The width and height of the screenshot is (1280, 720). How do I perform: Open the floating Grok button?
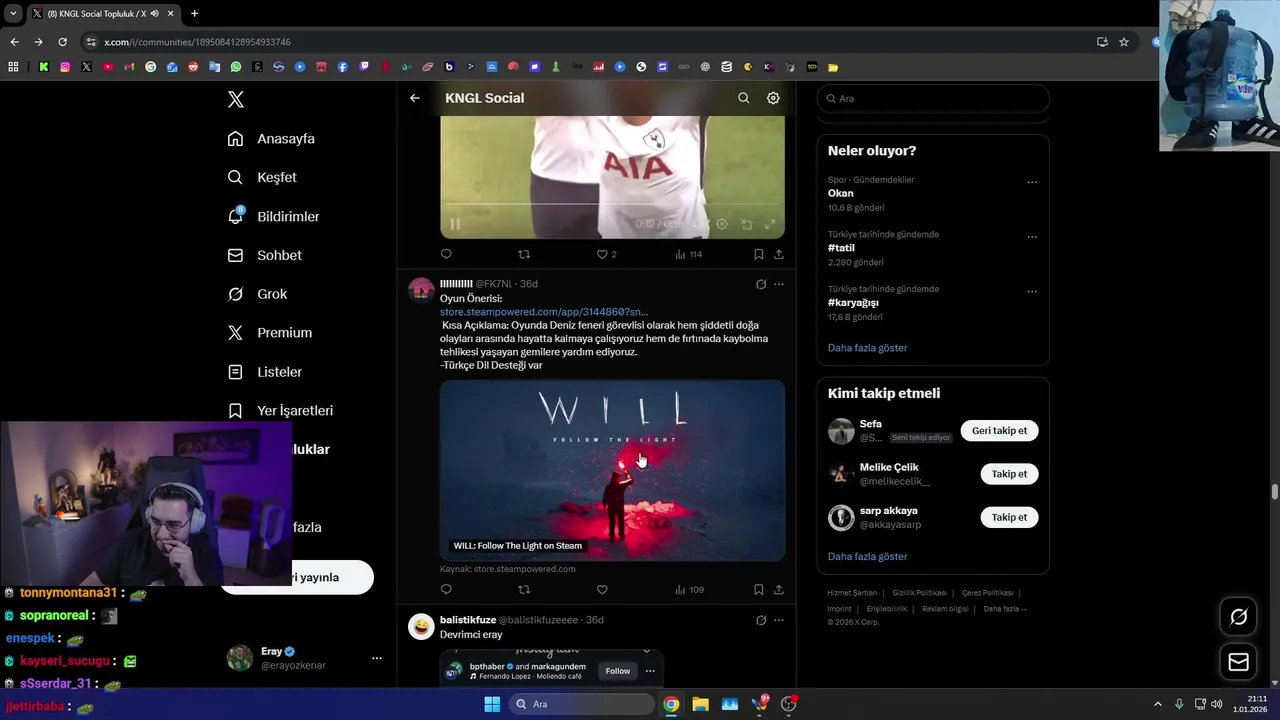point(1238,617)
